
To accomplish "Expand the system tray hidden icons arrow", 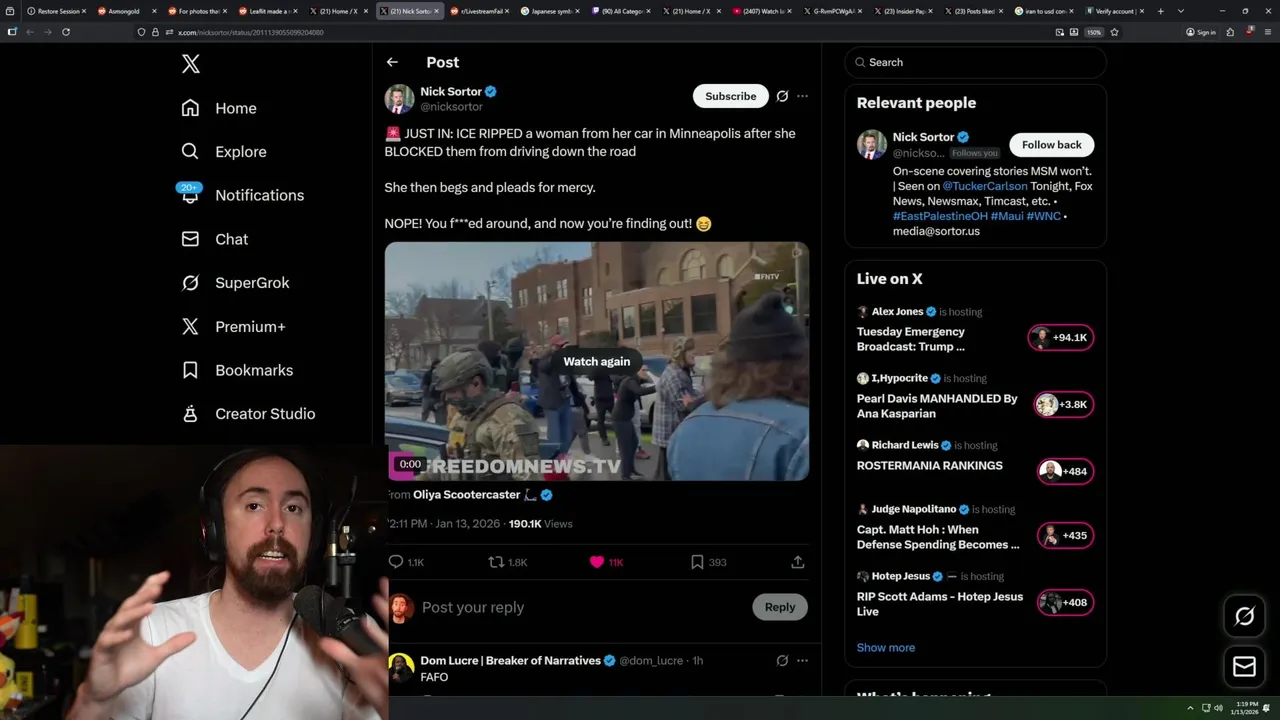I will coord(1190,708).
